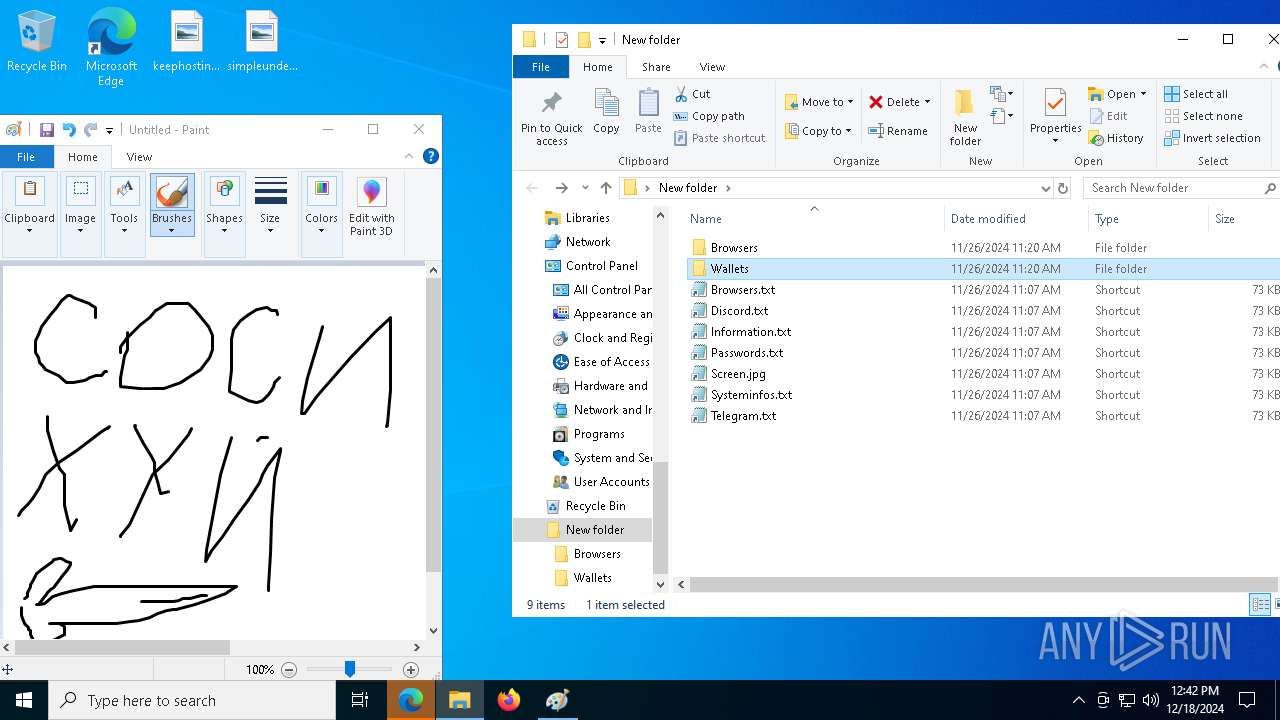Adjust Paint zoom slider
1280x720 pixels.
pos(350,670)
